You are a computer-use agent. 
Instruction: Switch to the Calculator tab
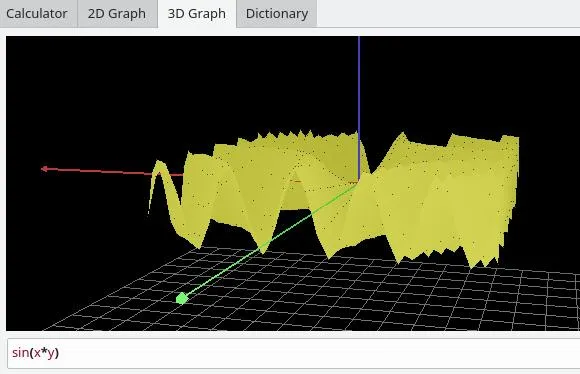click(x=37, y=14)
